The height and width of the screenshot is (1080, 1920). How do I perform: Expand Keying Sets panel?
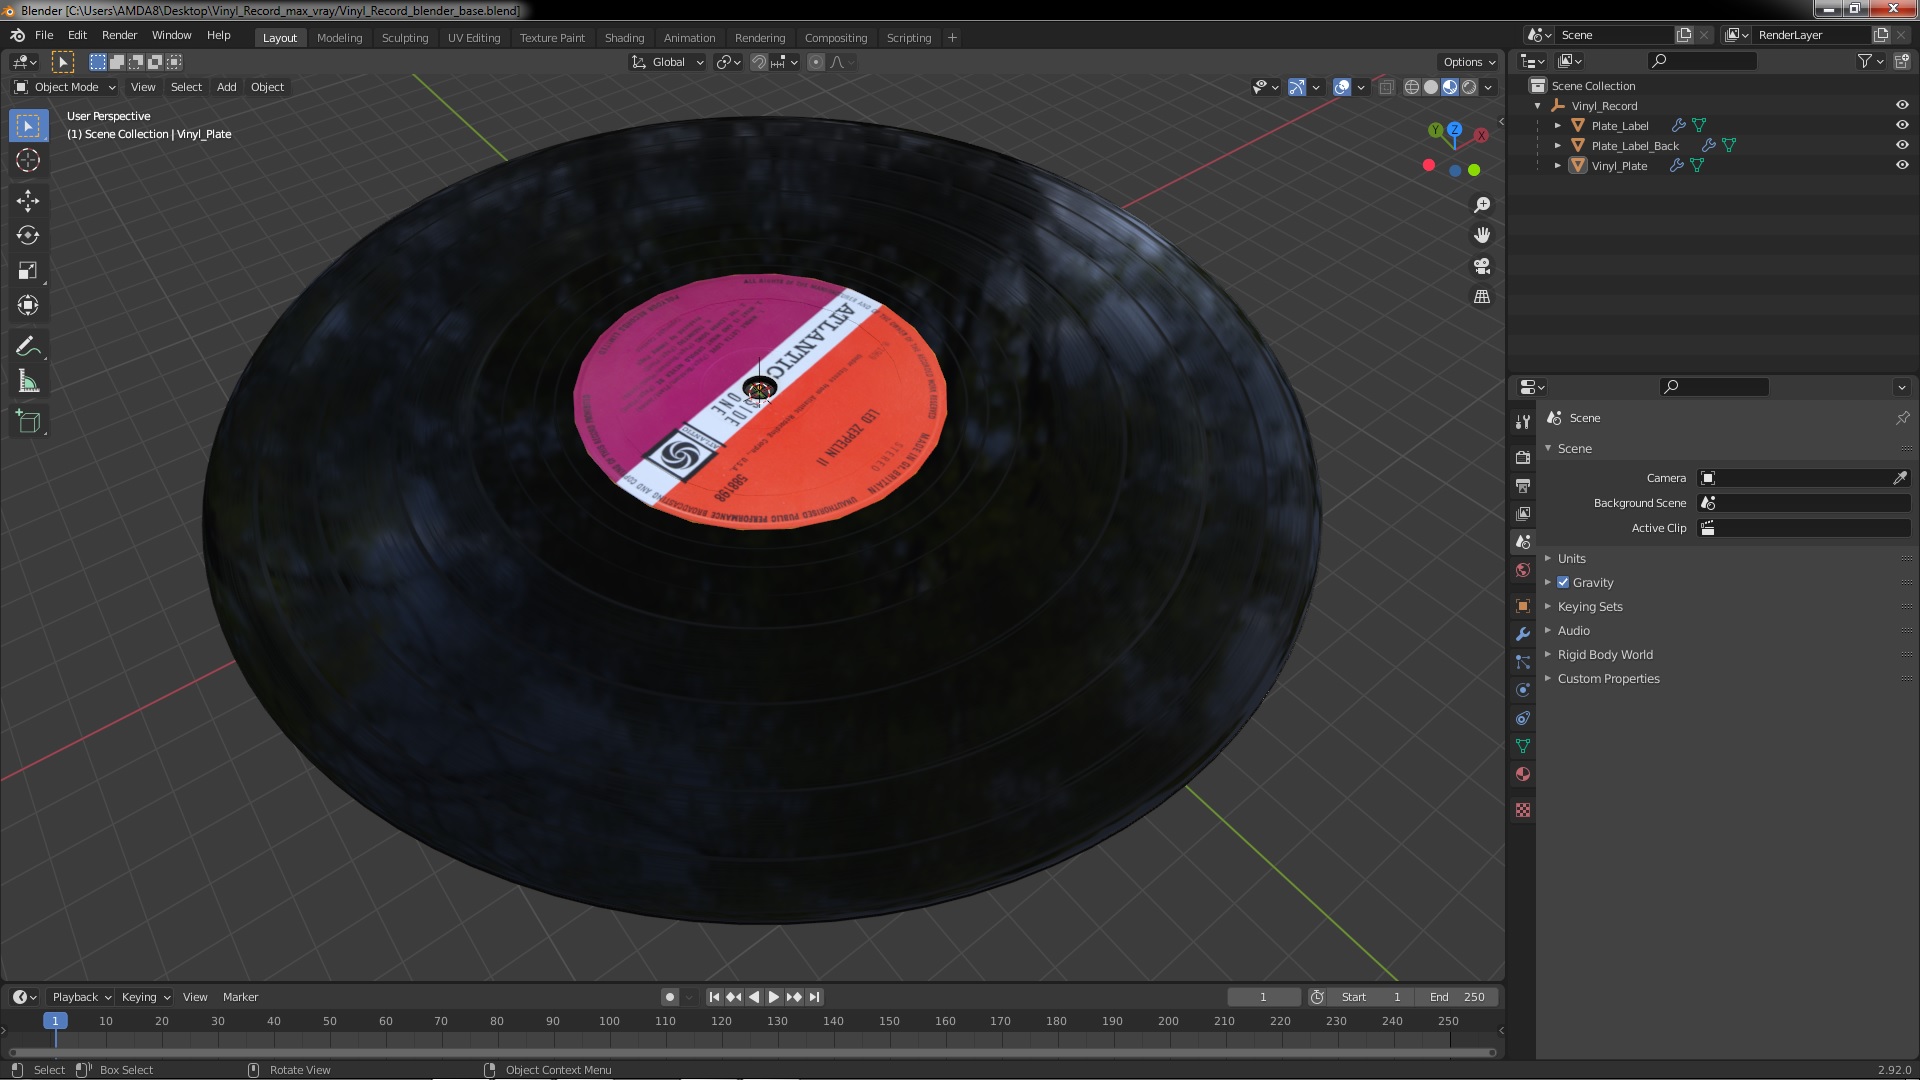click(x=1590, y=606)
